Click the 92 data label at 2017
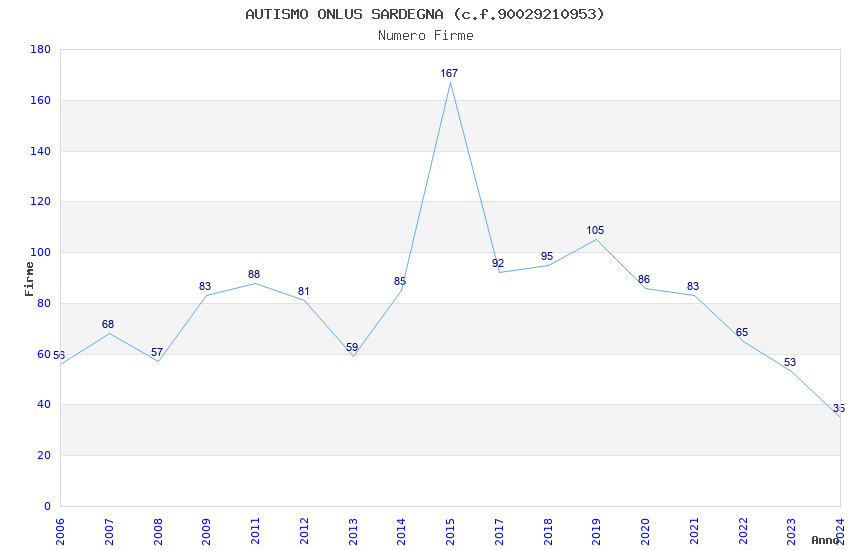This screenshot has width=850, height=550. point(498,263)
